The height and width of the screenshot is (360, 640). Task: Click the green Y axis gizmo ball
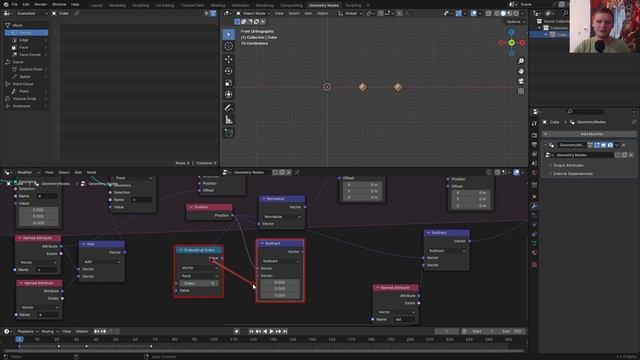pos(511,42)
